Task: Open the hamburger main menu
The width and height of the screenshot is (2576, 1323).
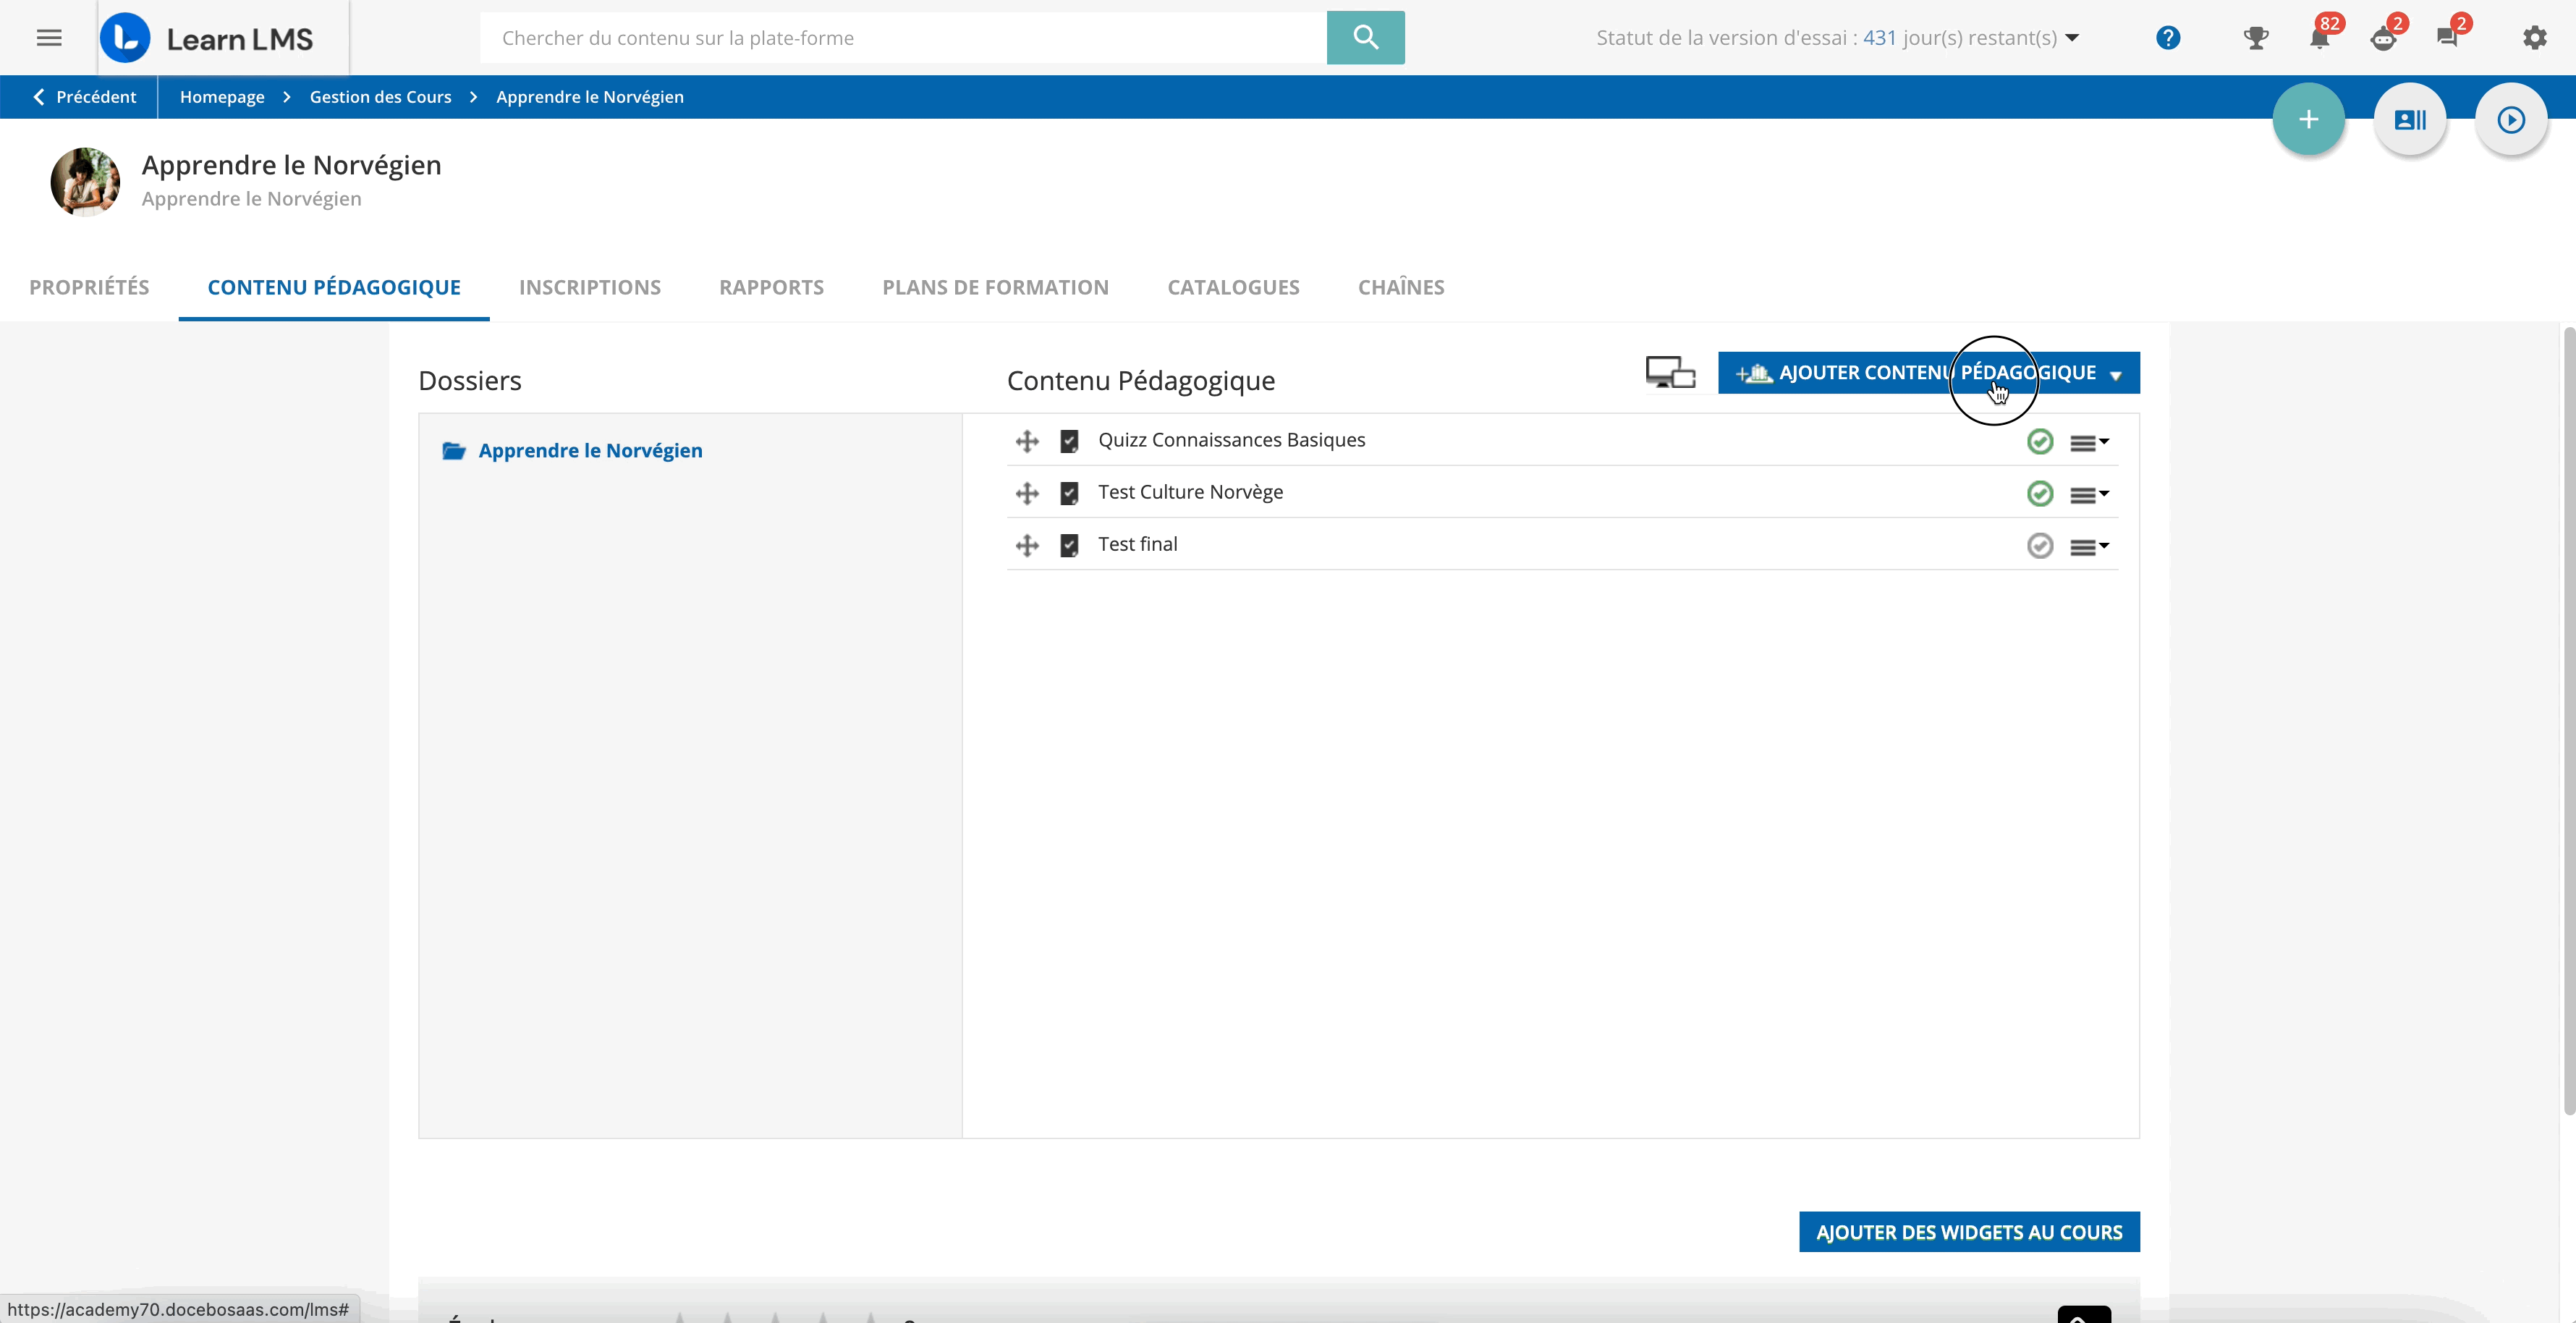Action: tap(49, 38)
